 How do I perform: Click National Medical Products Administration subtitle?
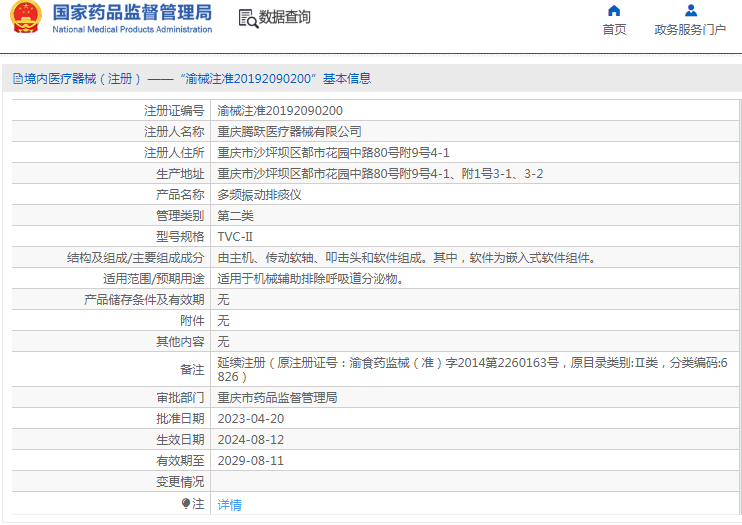[132, 29]
